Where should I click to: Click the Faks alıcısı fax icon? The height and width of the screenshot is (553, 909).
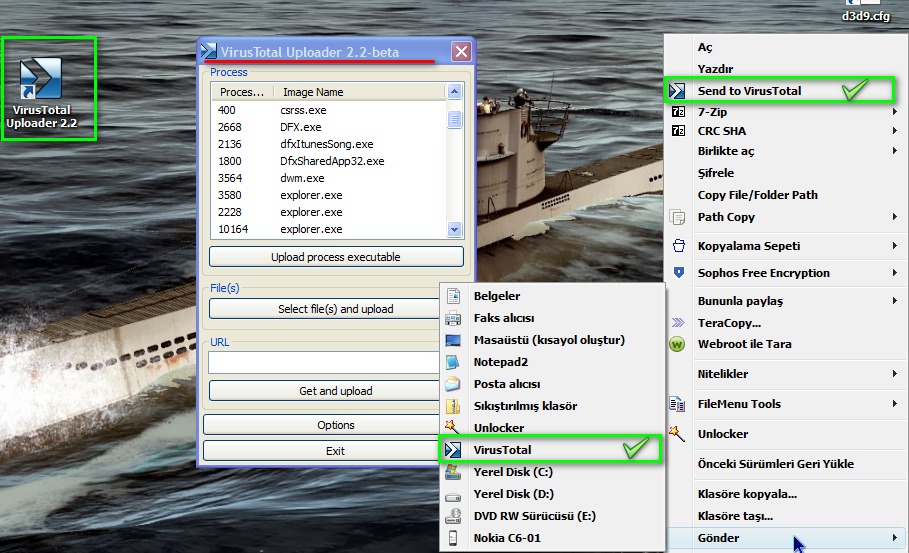tap(453, 318)
